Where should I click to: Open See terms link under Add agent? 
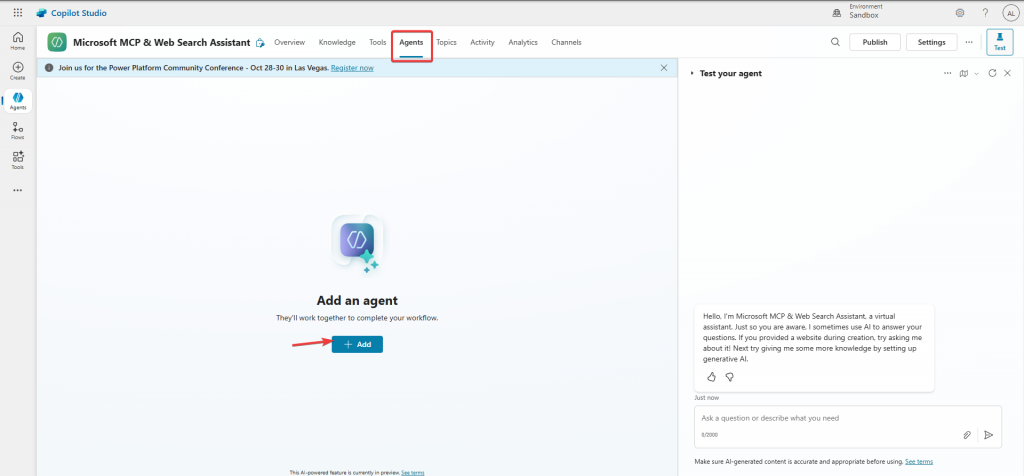click(412, 472)
